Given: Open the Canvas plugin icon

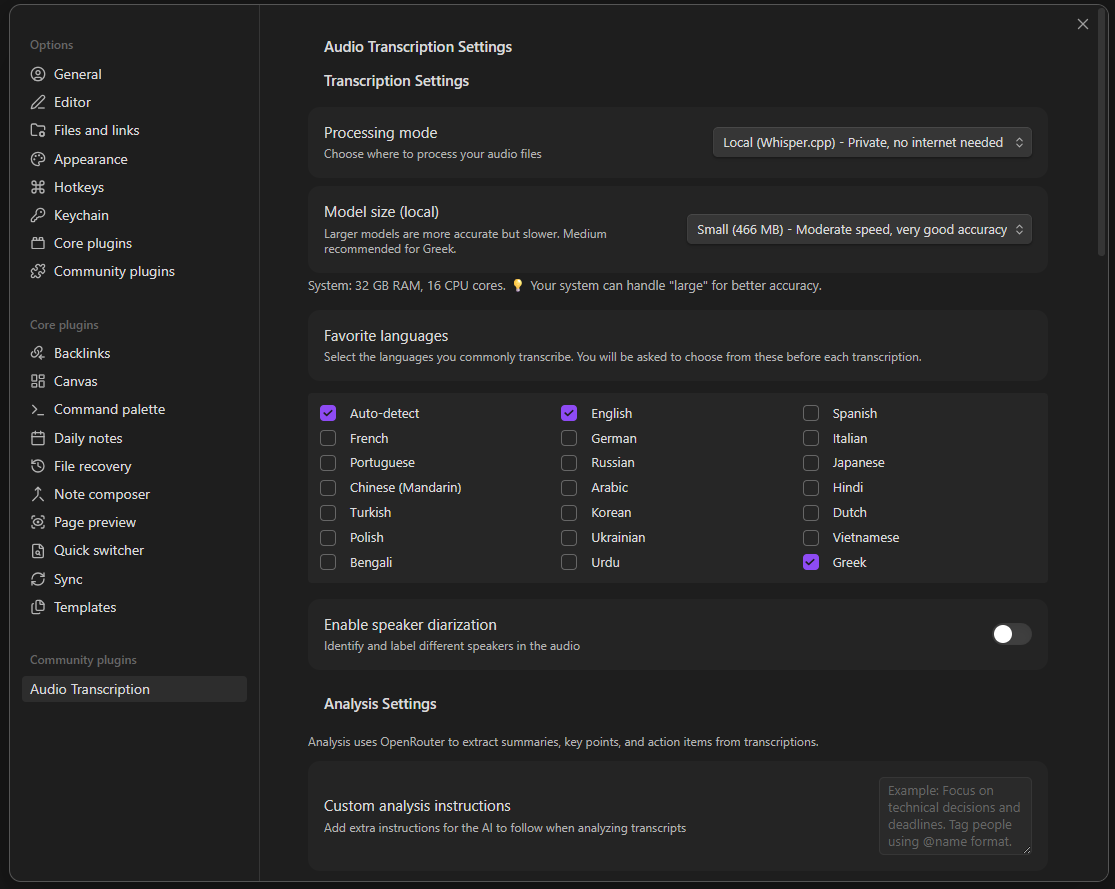Looking at the screenshot, I should (40, 381).
